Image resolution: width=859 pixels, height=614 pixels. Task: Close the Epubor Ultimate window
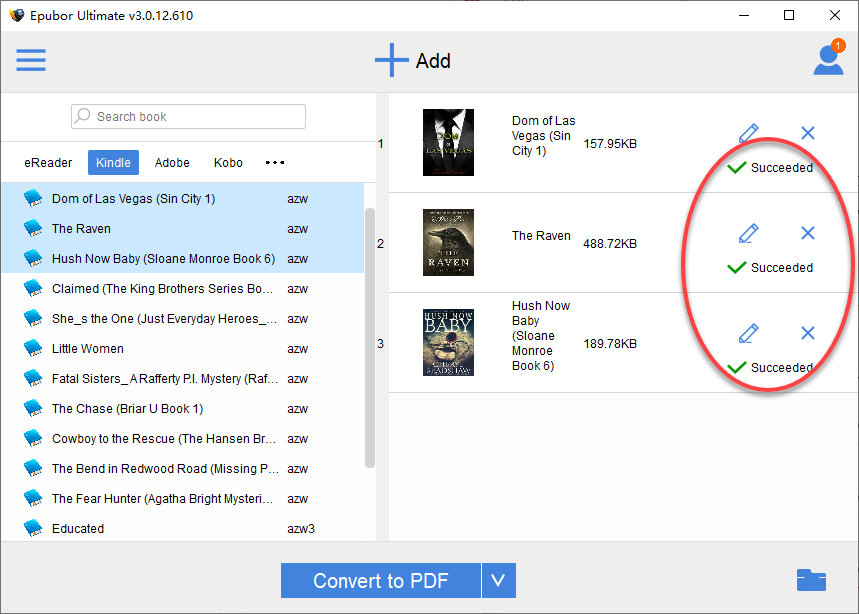pyautogui.click(x=834, y=15)
